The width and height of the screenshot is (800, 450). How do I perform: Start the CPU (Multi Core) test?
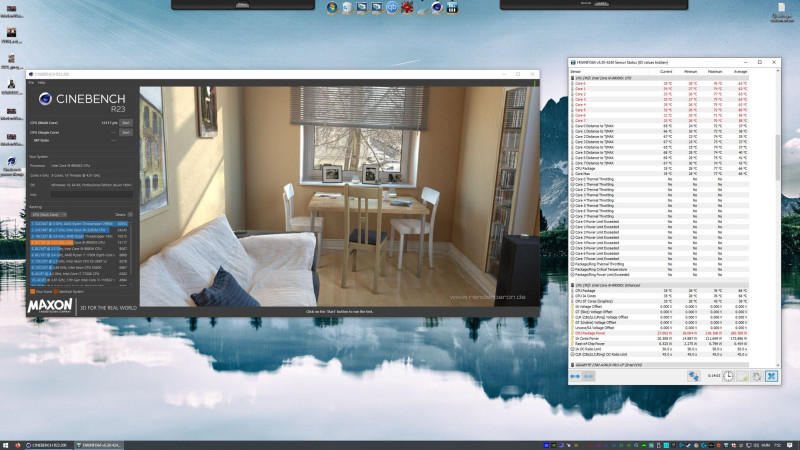coord(126,123)
